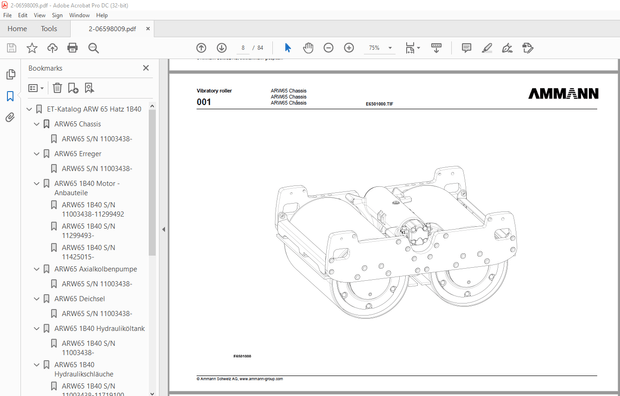Activate the Hand pan tool
This screenshot has width=620, height=396.
click(308, 48)
